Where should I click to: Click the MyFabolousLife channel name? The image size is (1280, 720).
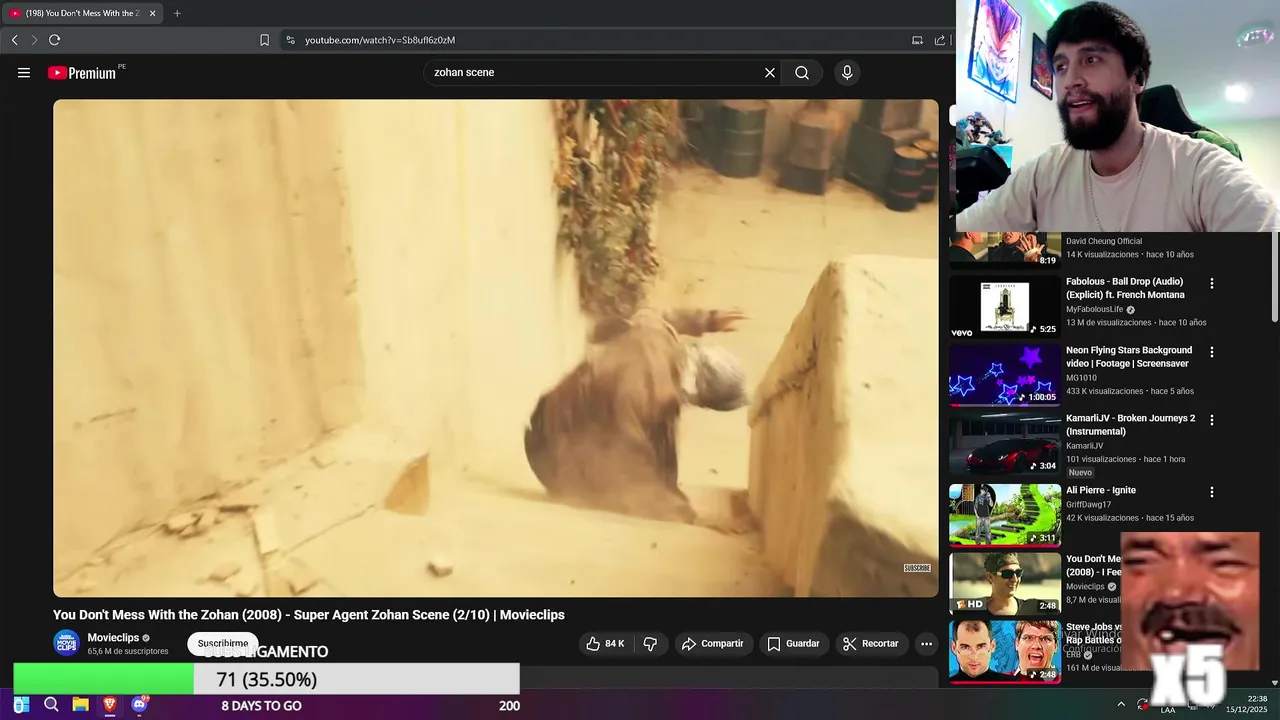1094,310
